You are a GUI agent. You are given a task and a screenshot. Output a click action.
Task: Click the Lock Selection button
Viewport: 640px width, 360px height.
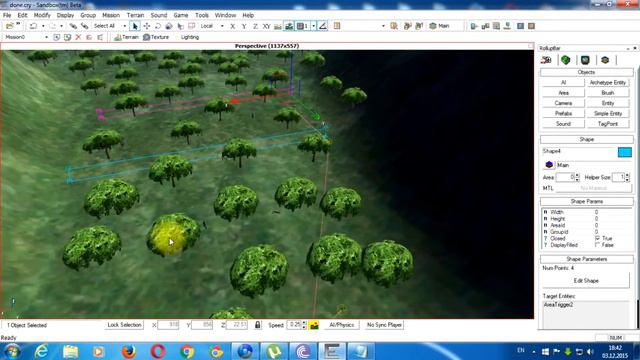(124, 325)
